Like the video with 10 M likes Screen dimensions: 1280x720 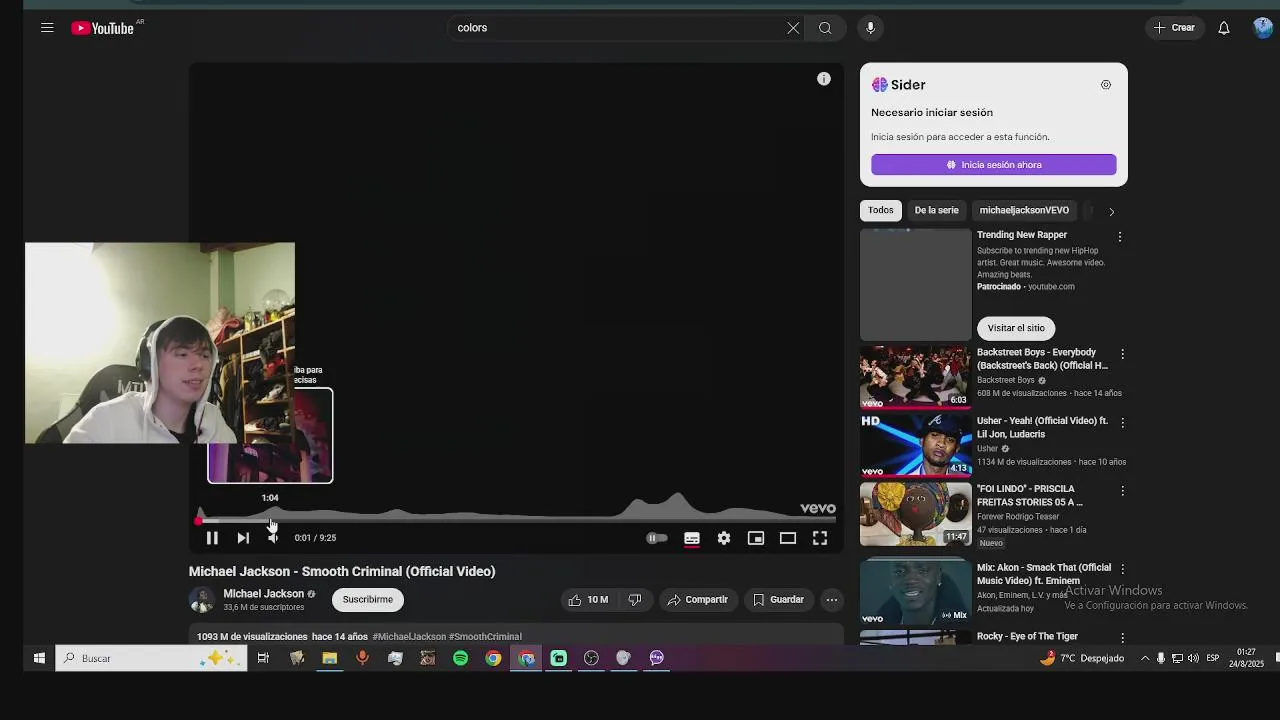click(x=588, y=600)
